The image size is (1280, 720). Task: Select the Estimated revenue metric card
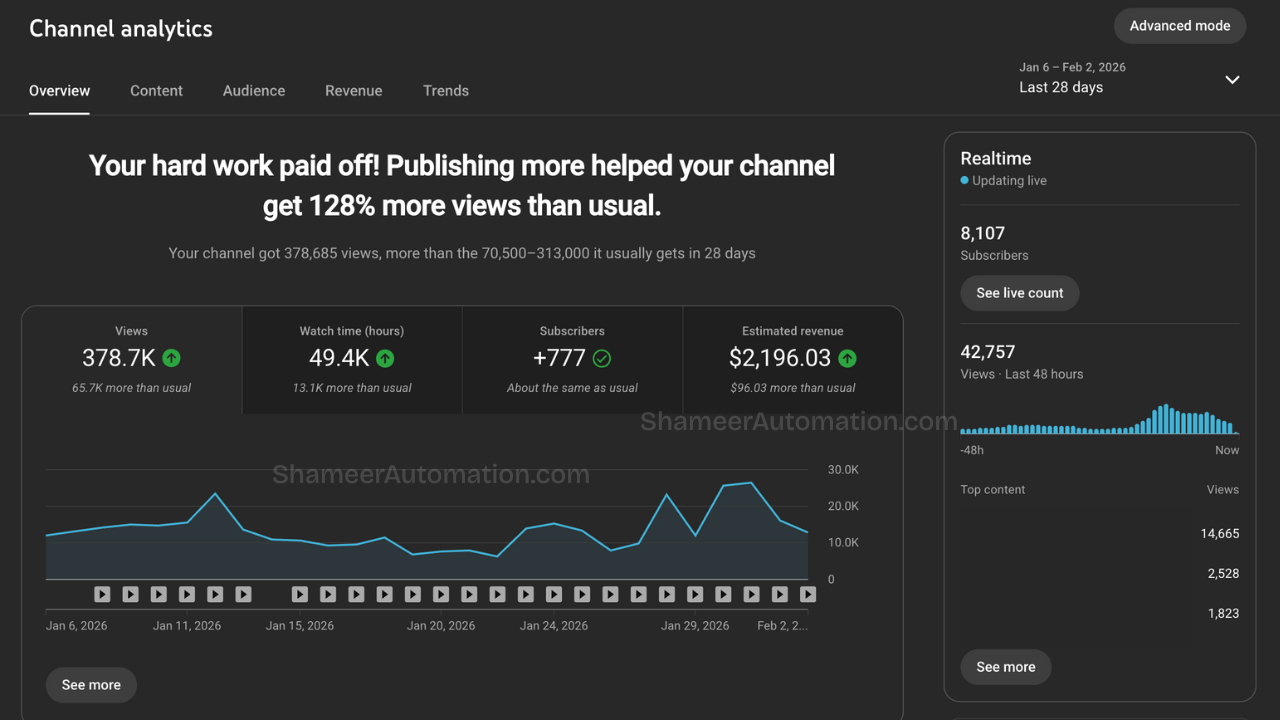pyautogui.click(x=792, y=359)
